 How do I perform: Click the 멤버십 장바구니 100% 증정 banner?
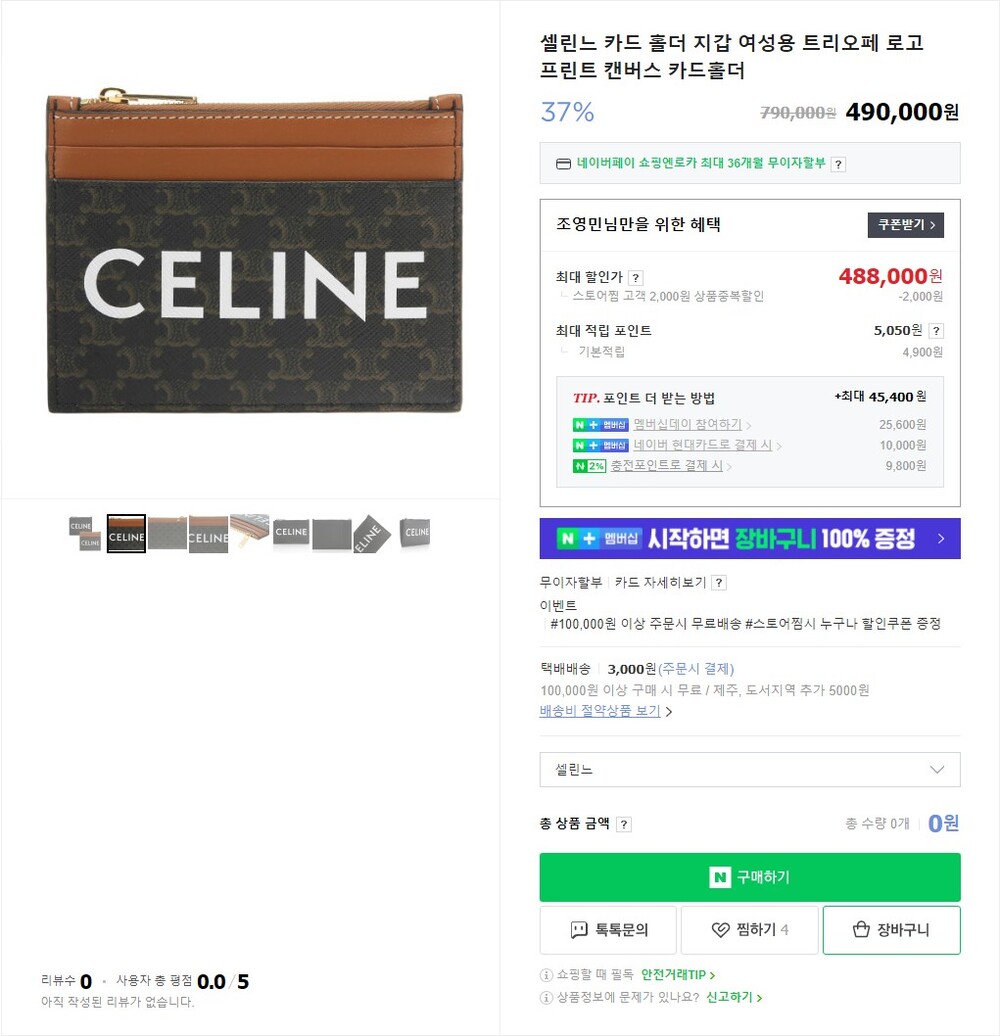749,539
